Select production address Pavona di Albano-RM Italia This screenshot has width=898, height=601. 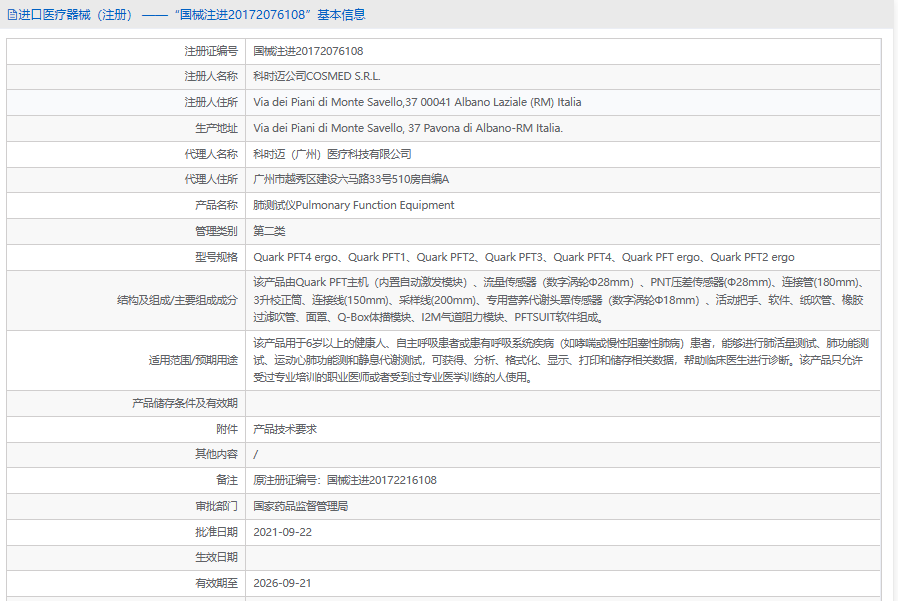click(x=408, y=128)
